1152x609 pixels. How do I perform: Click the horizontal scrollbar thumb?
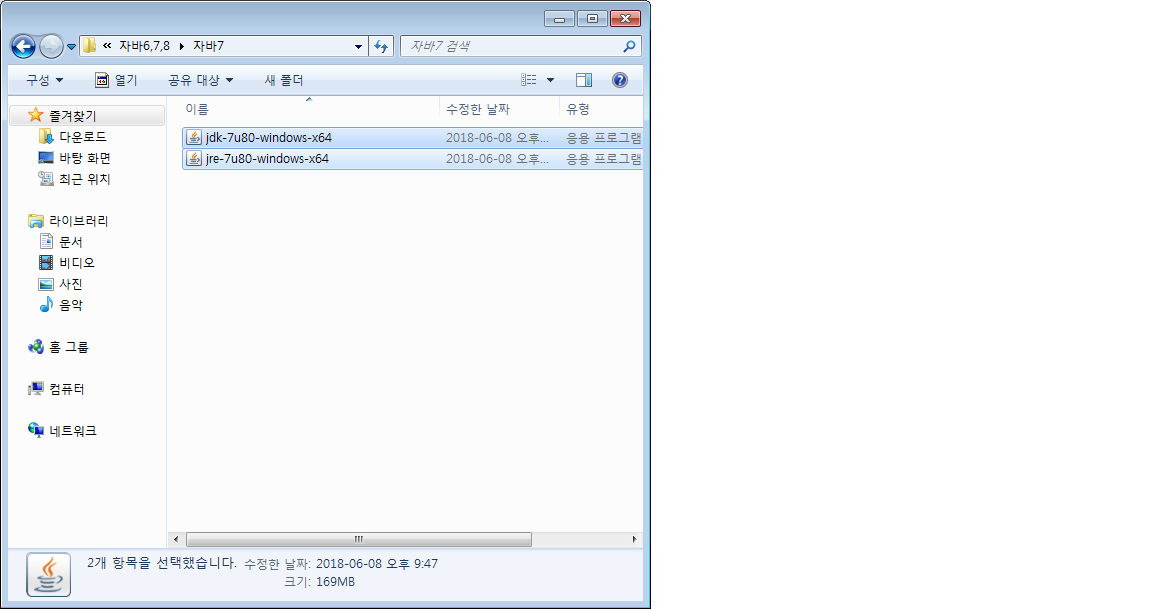click(359, 539)
